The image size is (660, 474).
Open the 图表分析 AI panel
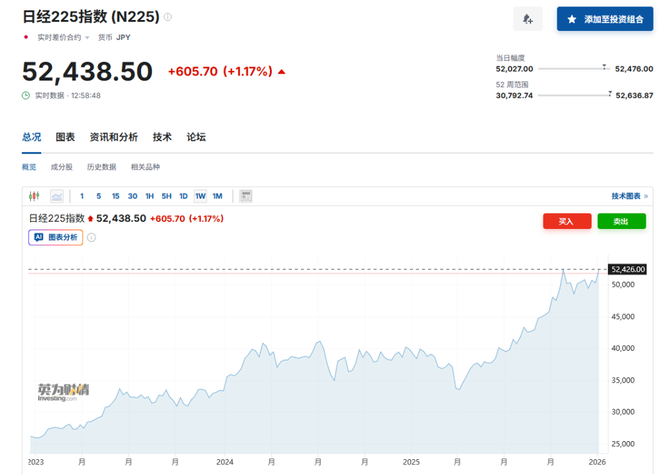click(56, 238)
